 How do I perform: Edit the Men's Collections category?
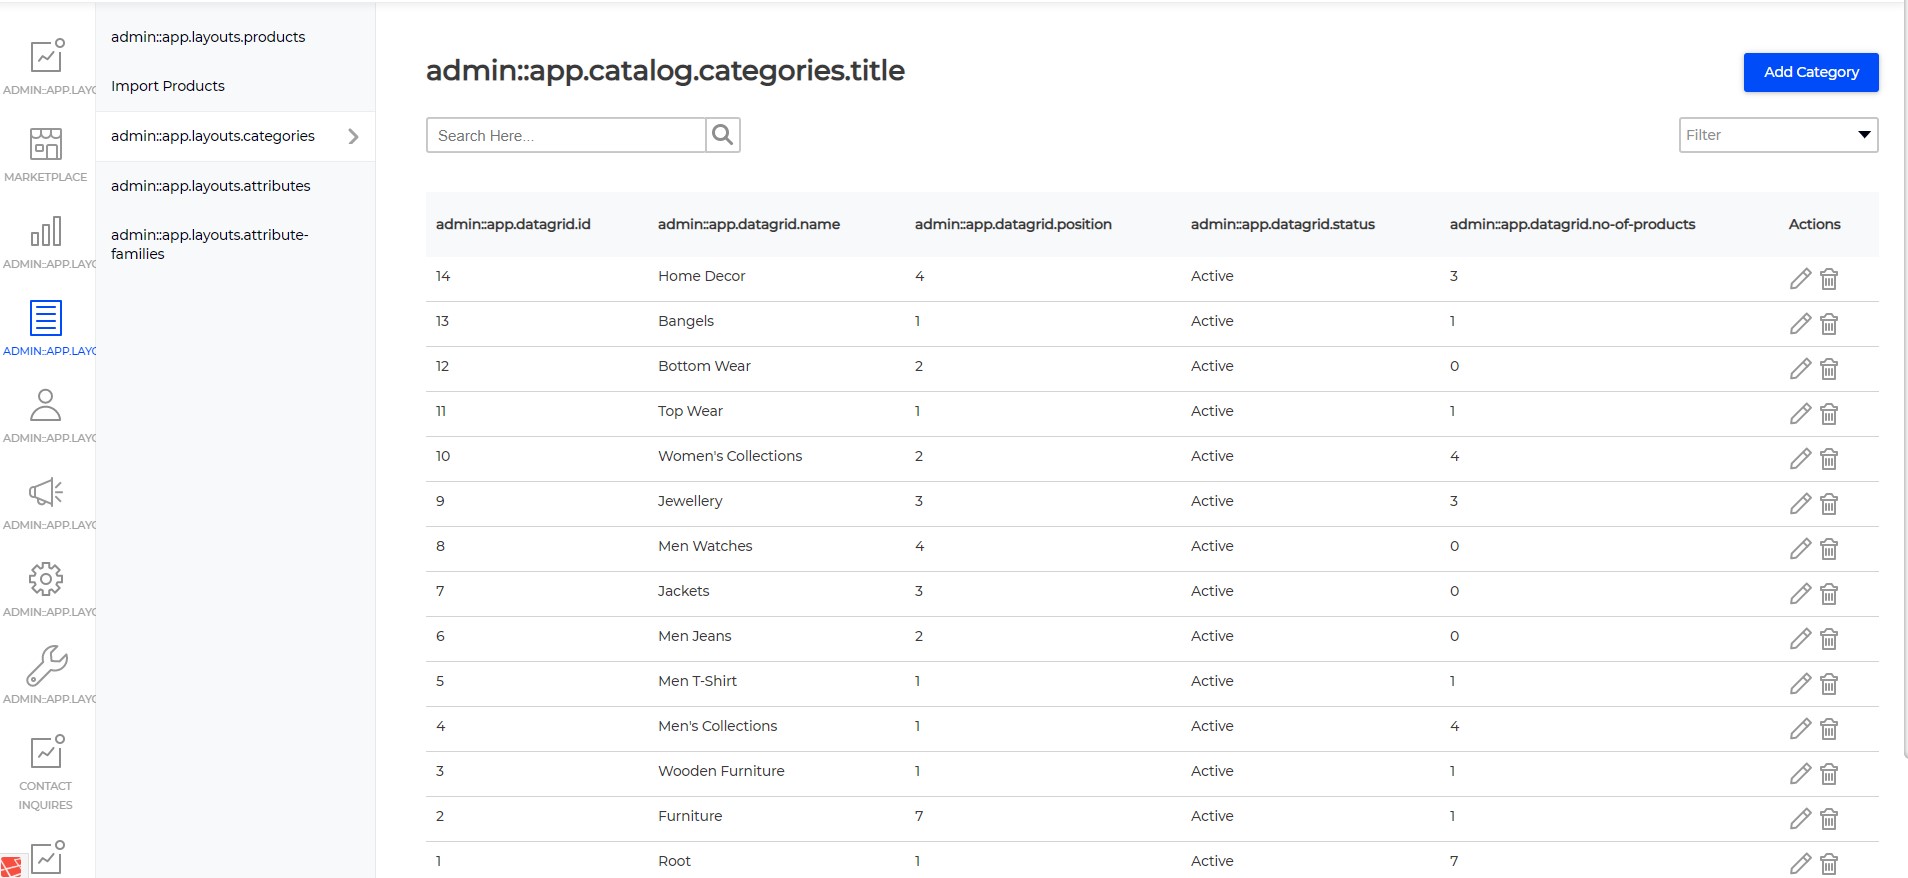point(1800,729)
